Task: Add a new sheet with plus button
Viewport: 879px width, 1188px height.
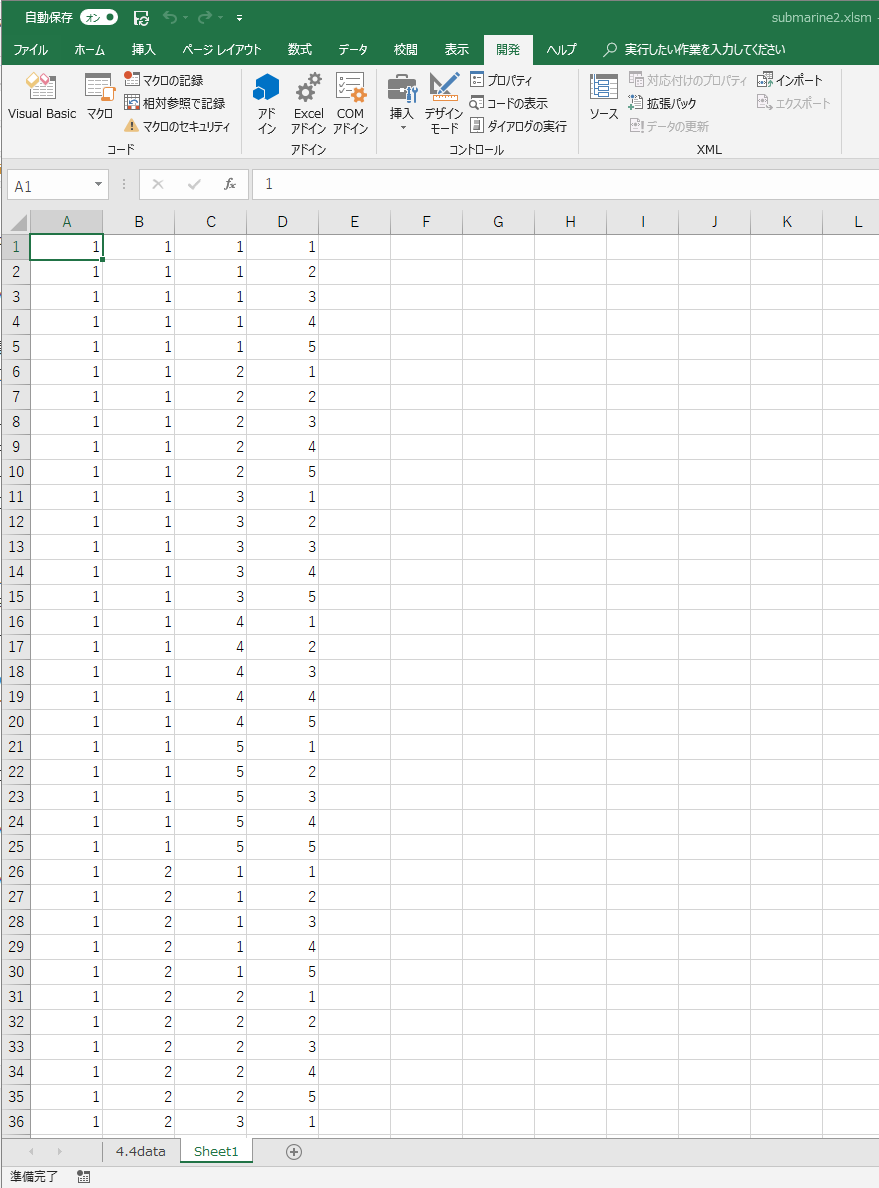Action: click(x=294, y=1151)
